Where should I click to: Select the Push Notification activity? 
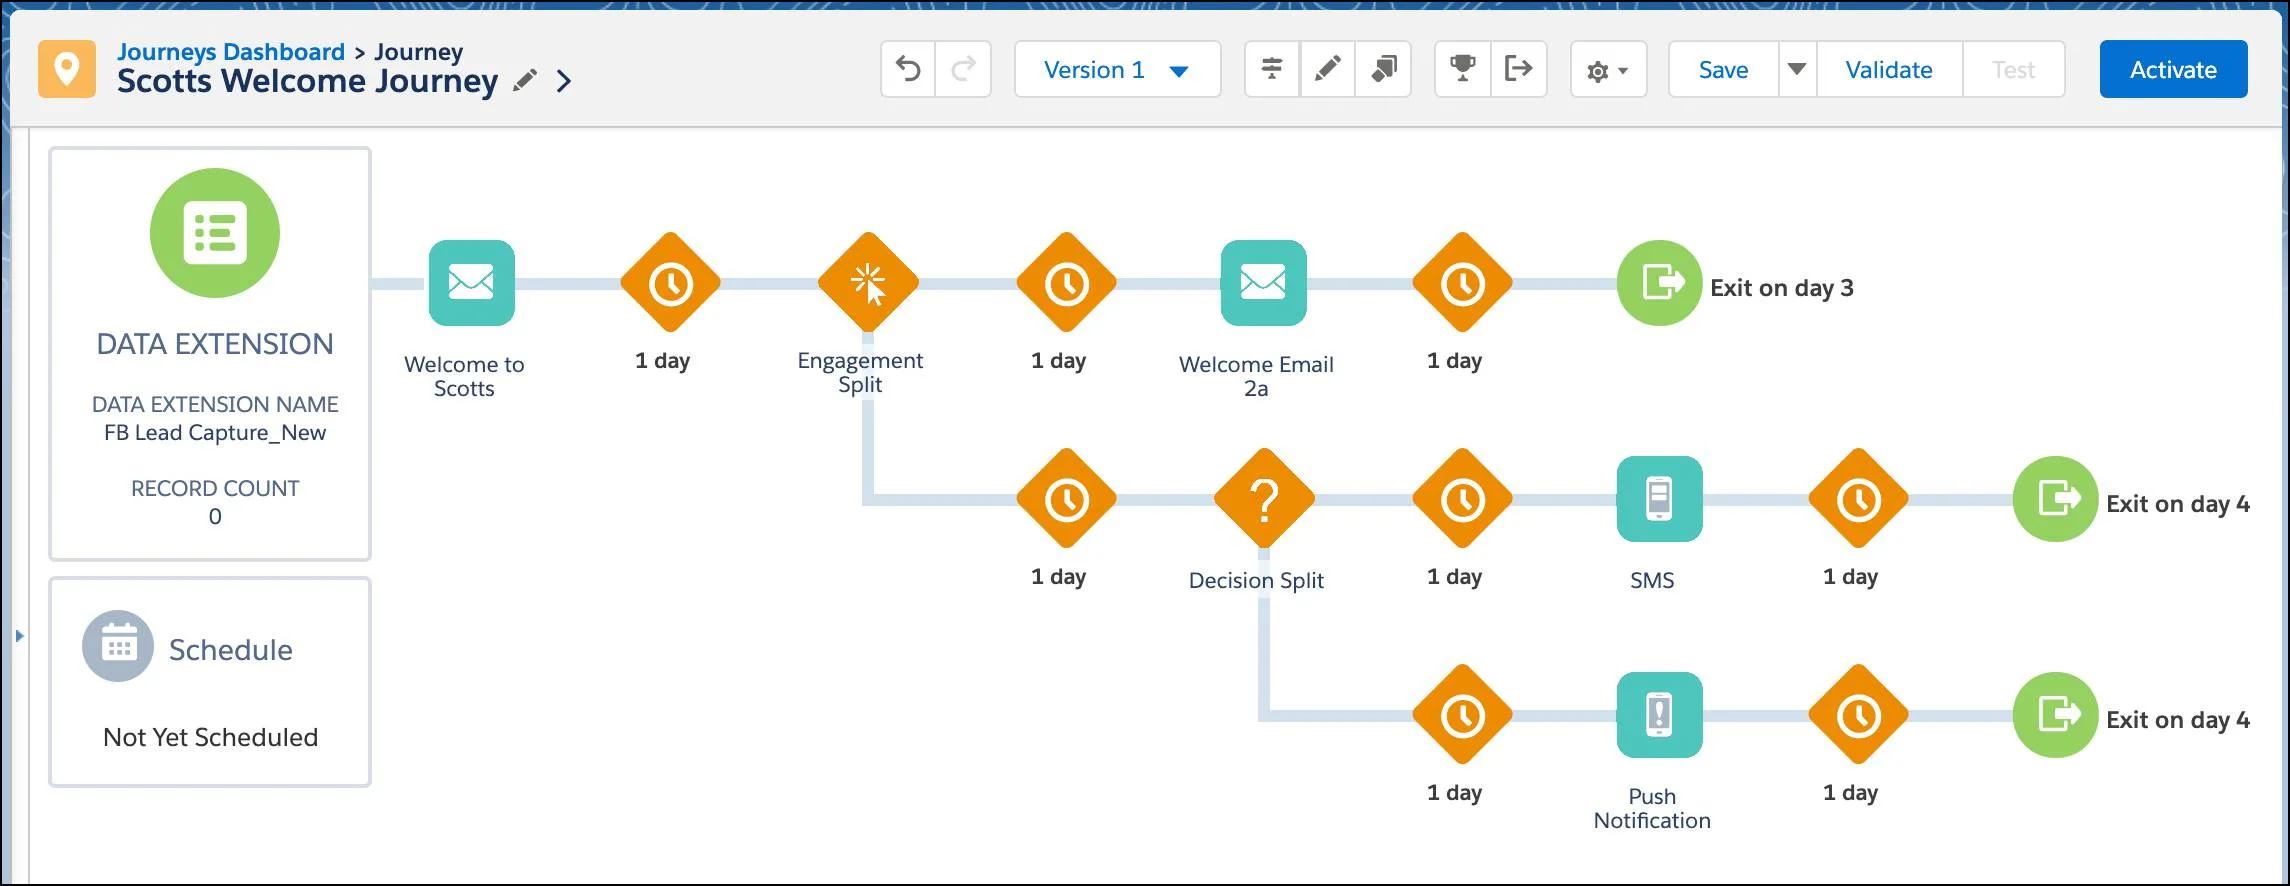[1660, 715]
